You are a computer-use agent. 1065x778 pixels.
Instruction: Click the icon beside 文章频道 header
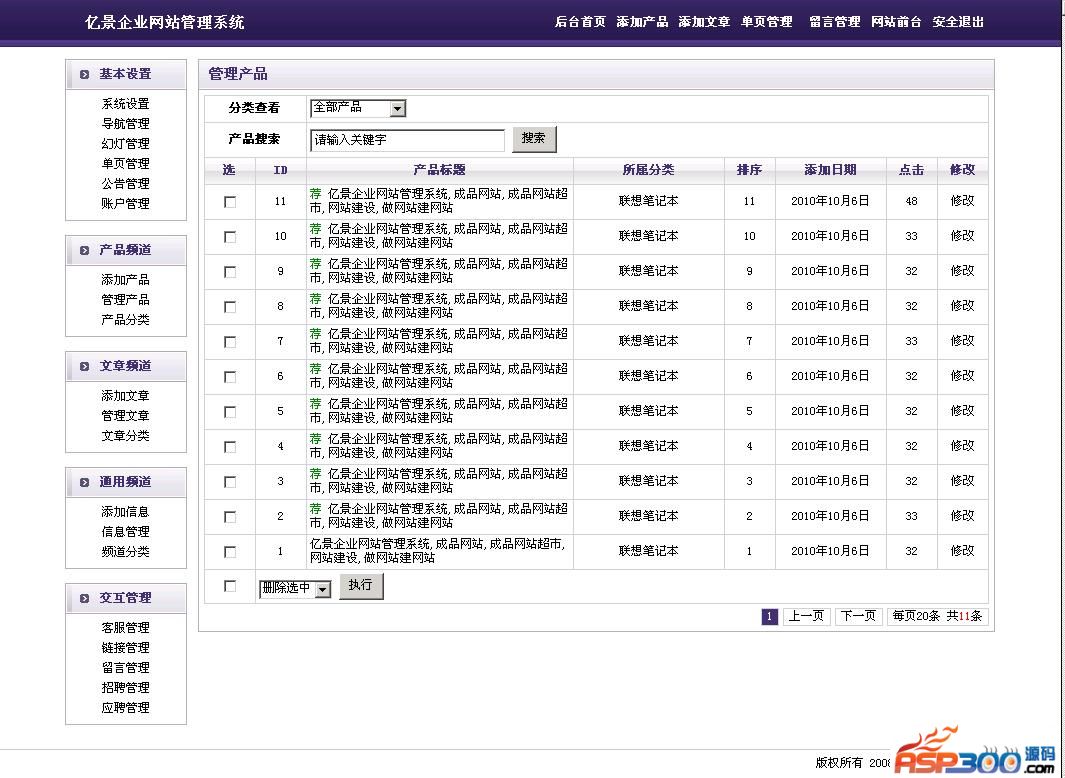(84, 367)
